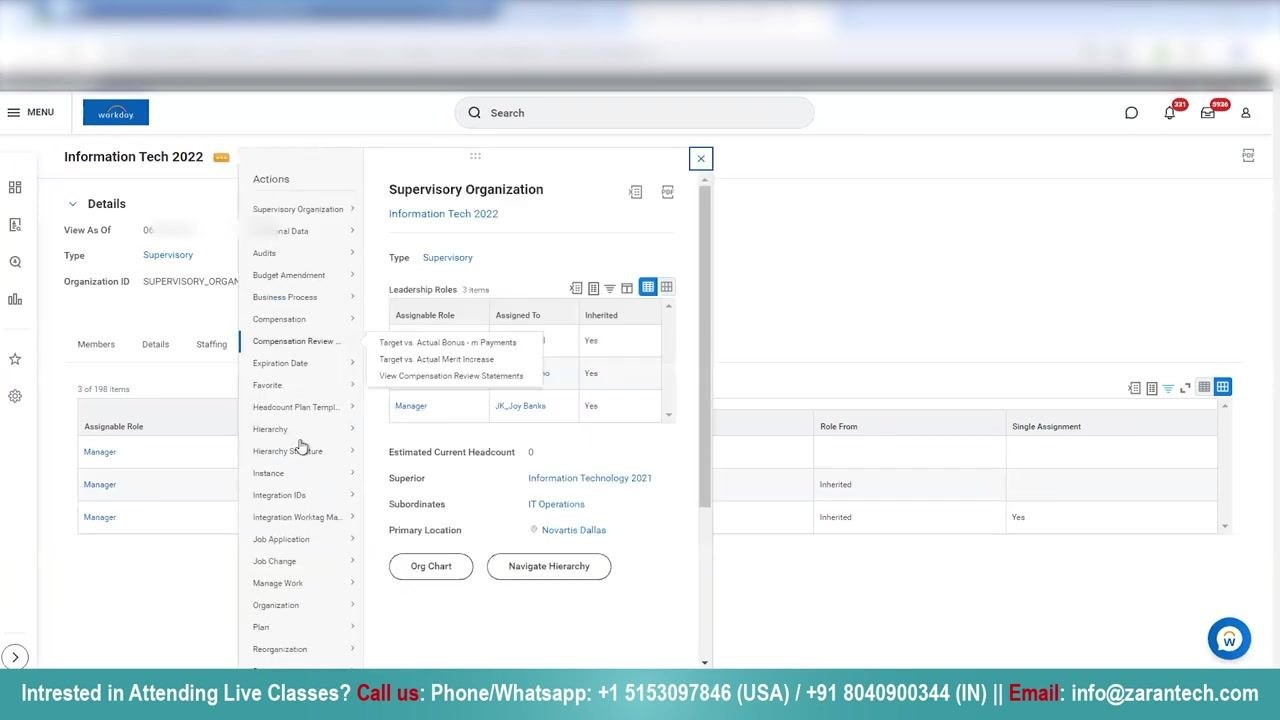This screenshot has width=1280, height=720.
Task: Open the dashboard icon in left sidebar
Action: (x=15, y=187)
